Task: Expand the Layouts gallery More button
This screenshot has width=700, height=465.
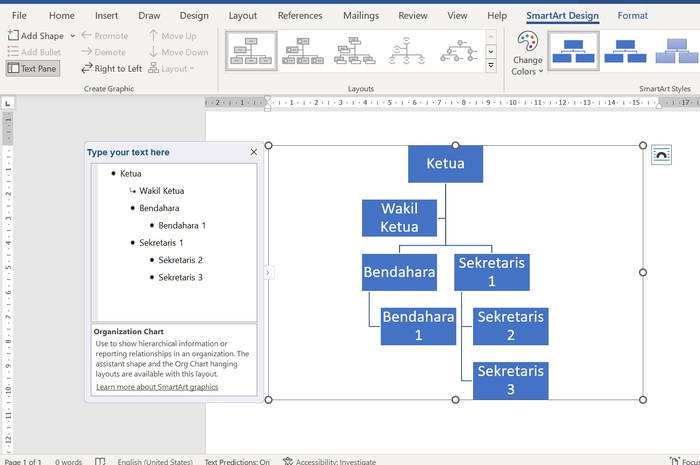Action: tap(491, 66)
